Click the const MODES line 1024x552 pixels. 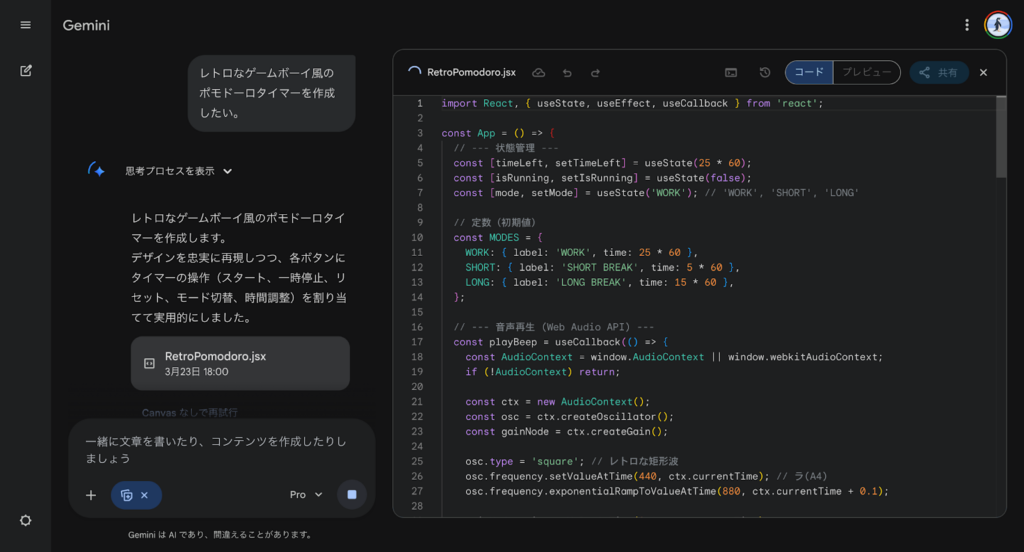tap(498, 238)
